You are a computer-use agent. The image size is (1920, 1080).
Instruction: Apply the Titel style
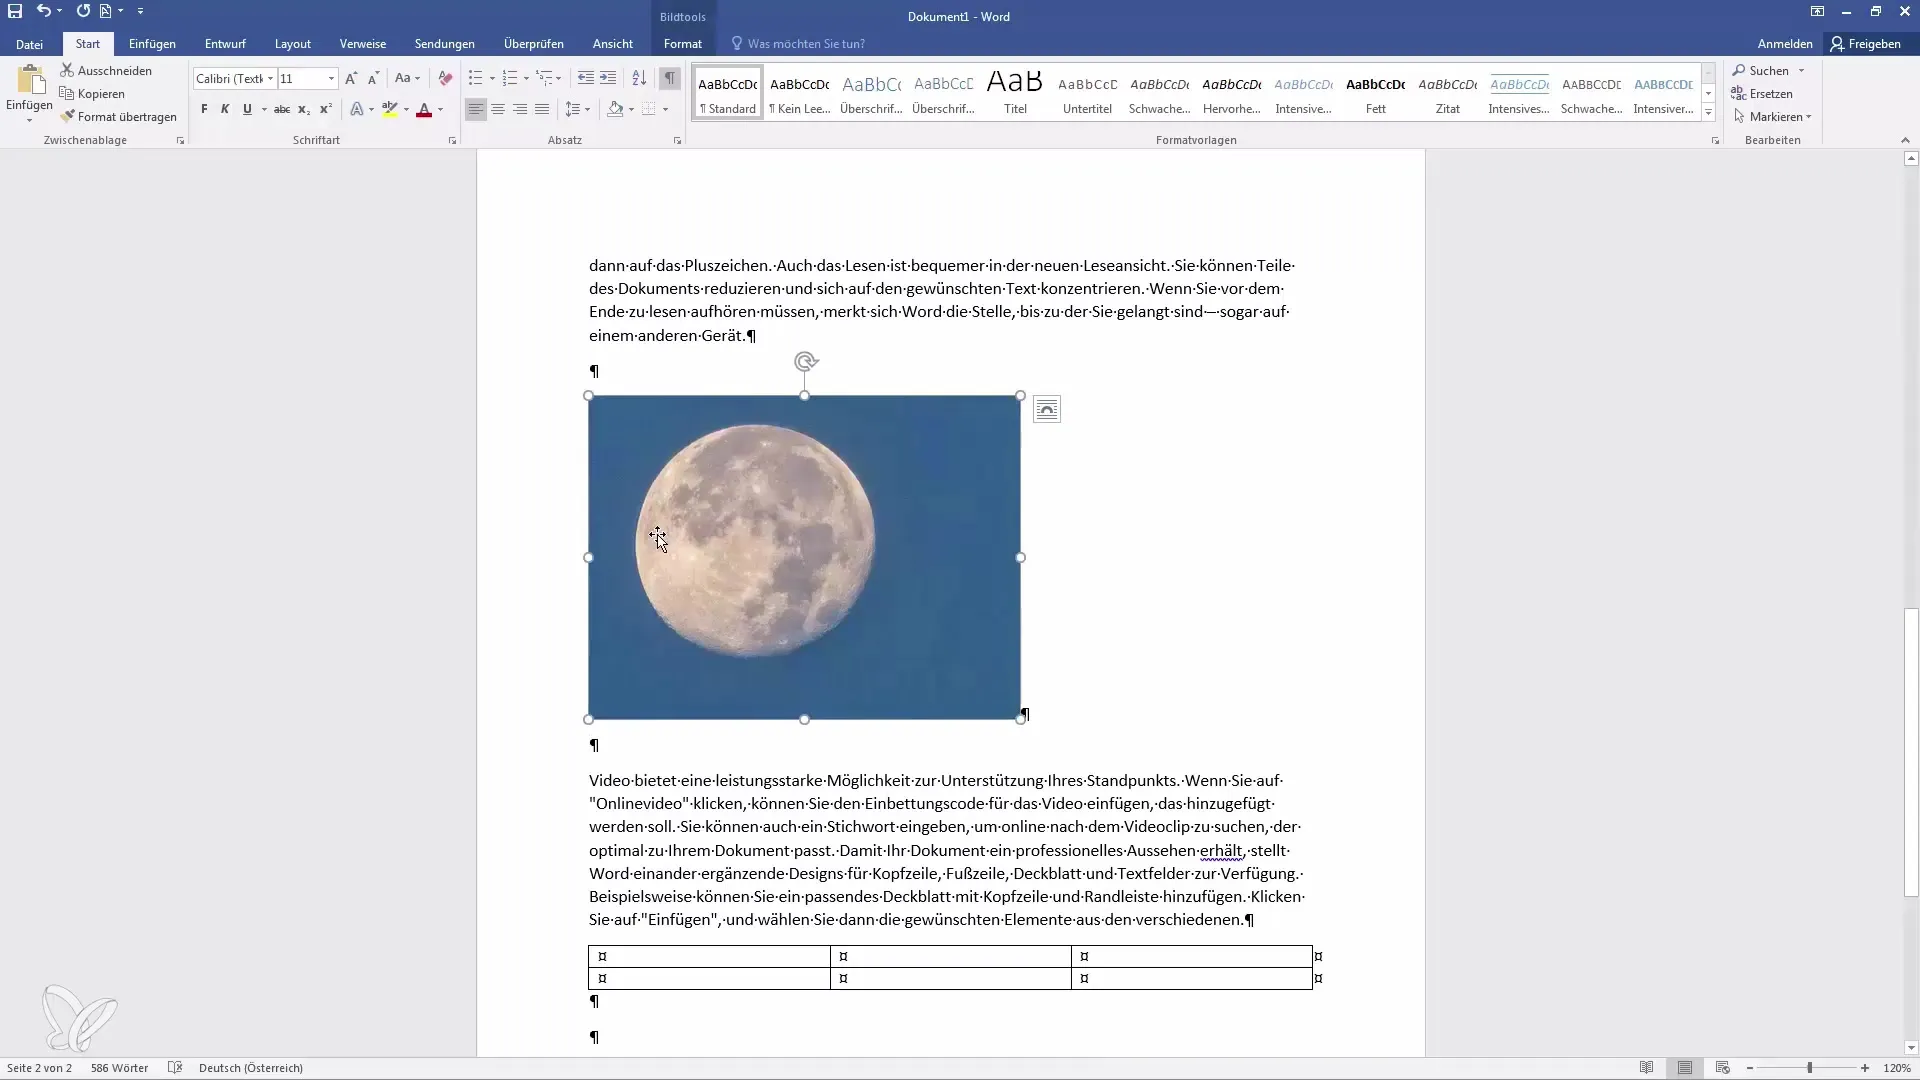point(1015,92)
